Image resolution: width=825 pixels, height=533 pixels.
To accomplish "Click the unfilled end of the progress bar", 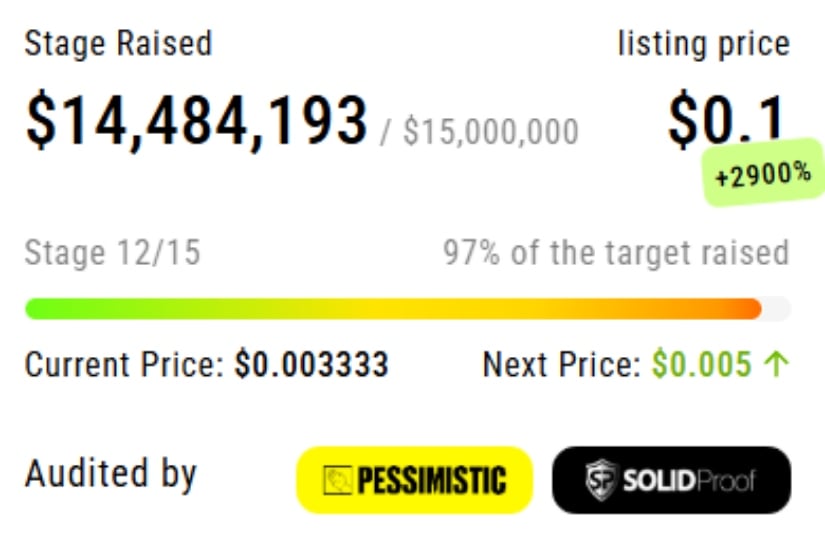I will click(777, 309).
